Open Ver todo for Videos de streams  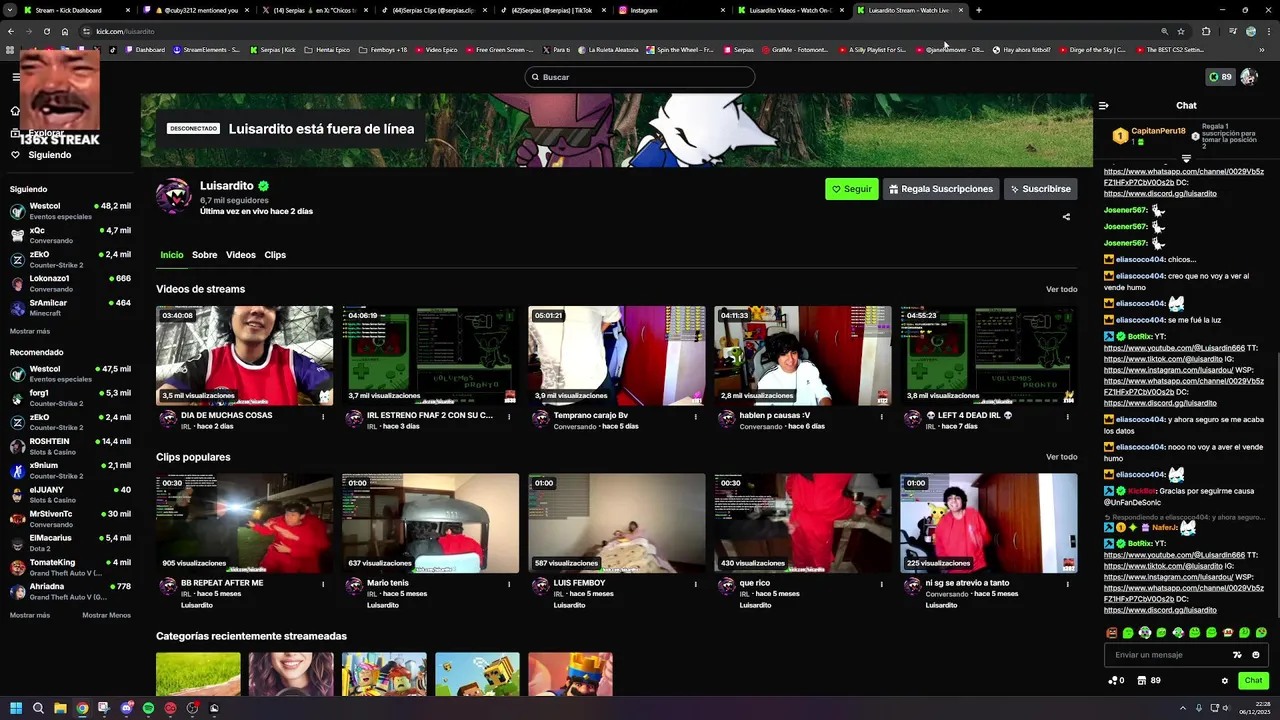point(1061,290)
